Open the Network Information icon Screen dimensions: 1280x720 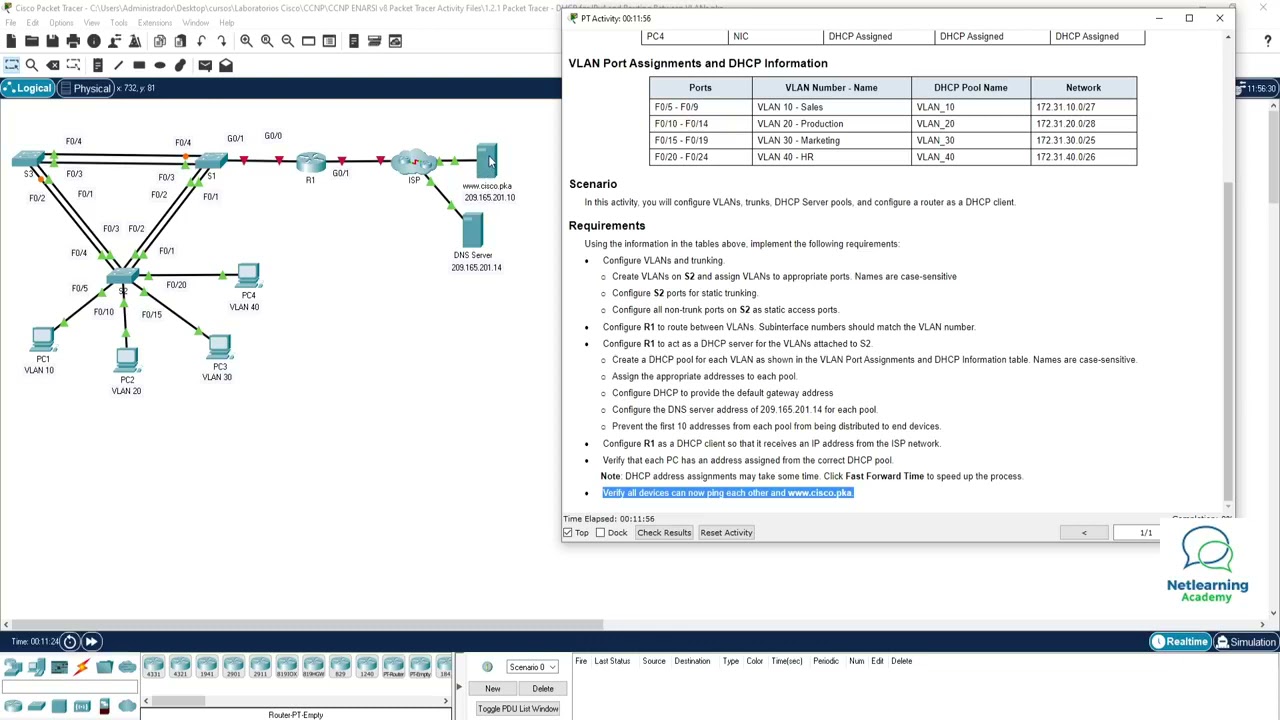tap(94, 41)
